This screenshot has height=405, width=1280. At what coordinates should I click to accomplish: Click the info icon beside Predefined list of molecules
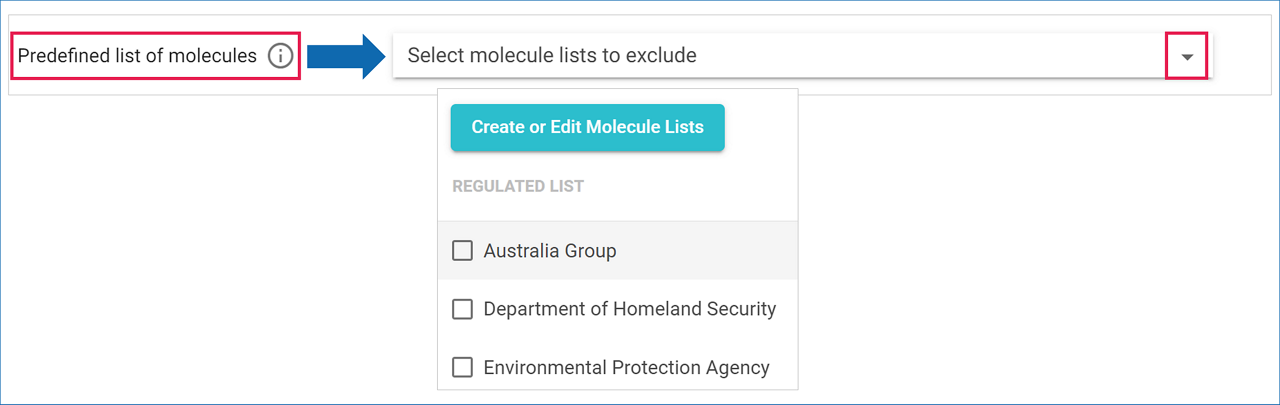coord(281,56)
